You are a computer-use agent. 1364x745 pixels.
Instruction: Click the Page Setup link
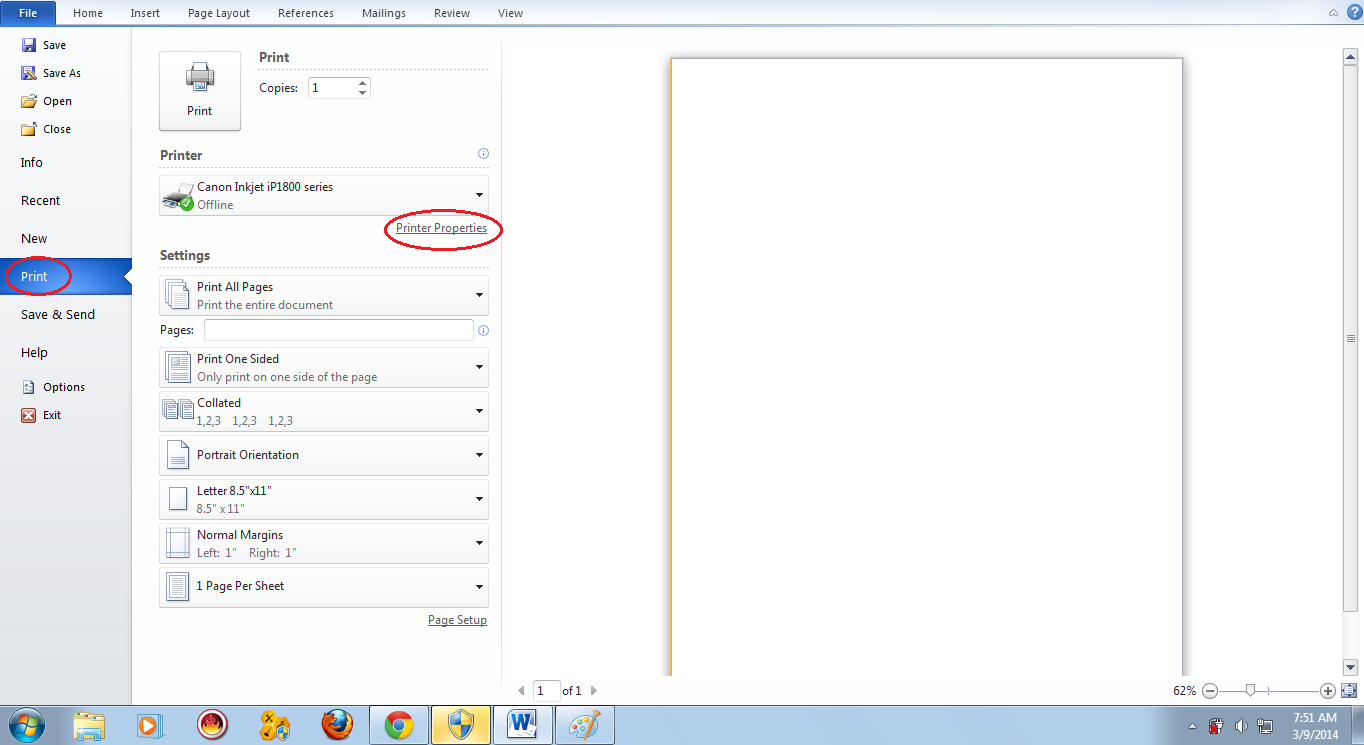457,619
